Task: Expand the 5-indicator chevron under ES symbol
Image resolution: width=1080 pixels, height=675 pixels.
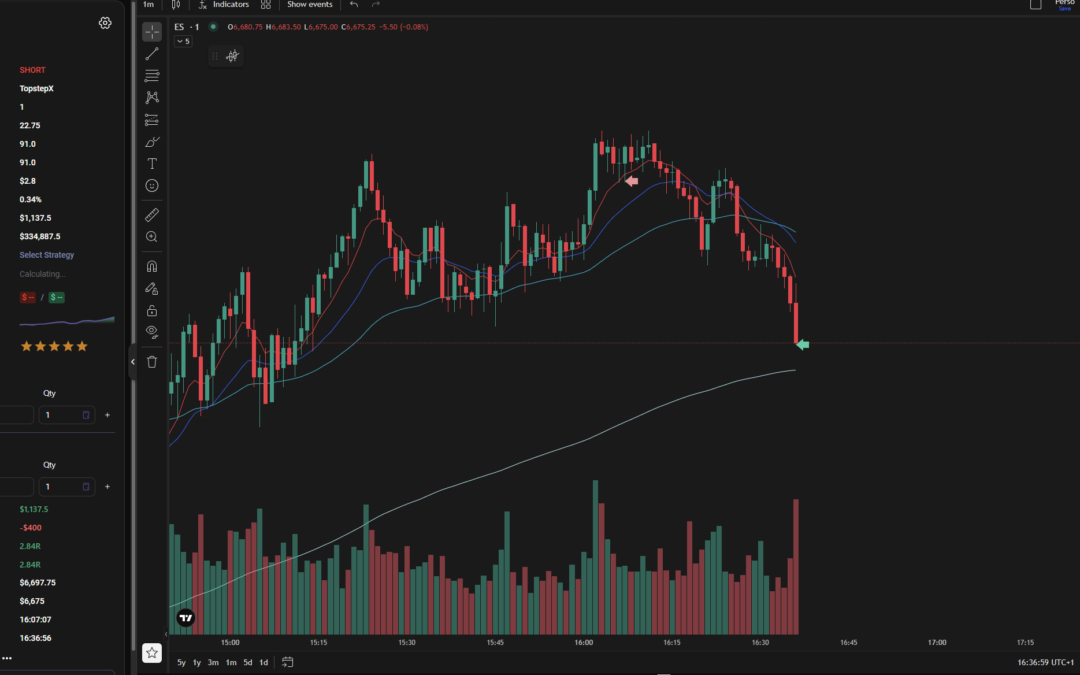Action: click(182, 41)
